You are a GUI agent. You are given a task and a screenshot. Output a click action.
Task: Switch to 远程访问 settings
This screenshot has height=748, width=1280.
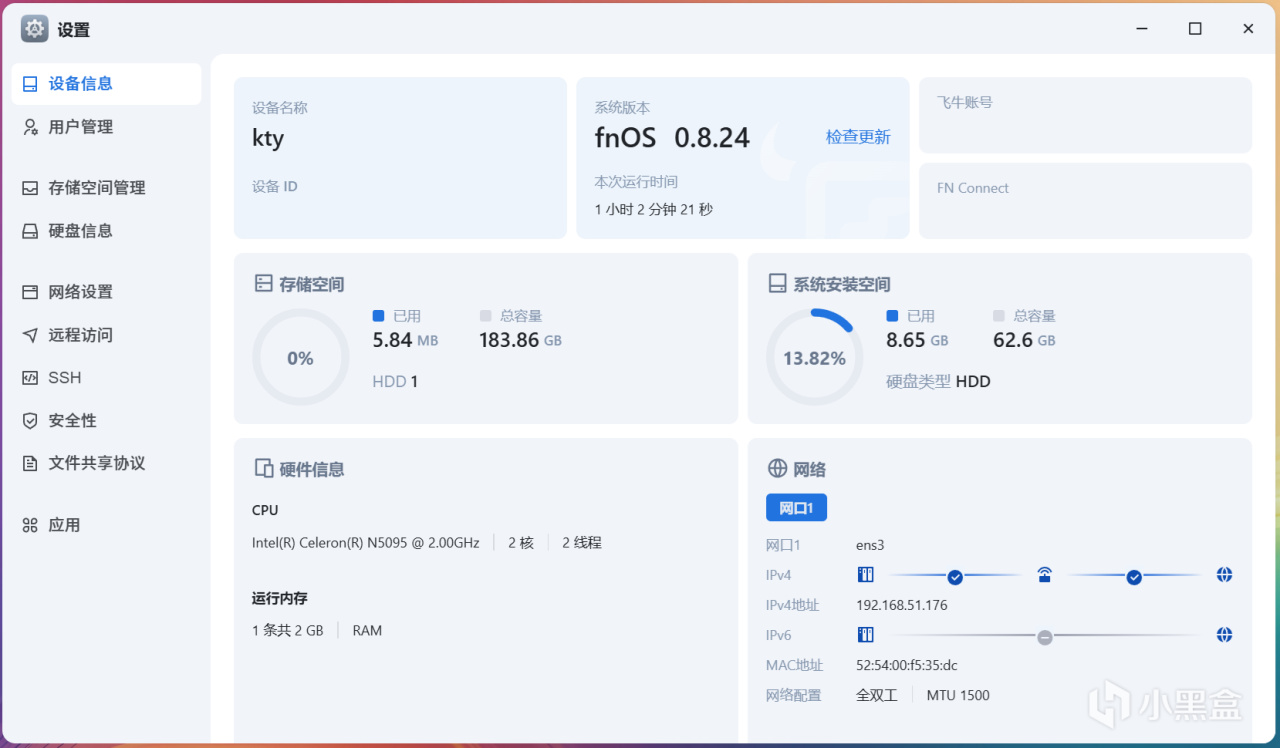(106, 335)
